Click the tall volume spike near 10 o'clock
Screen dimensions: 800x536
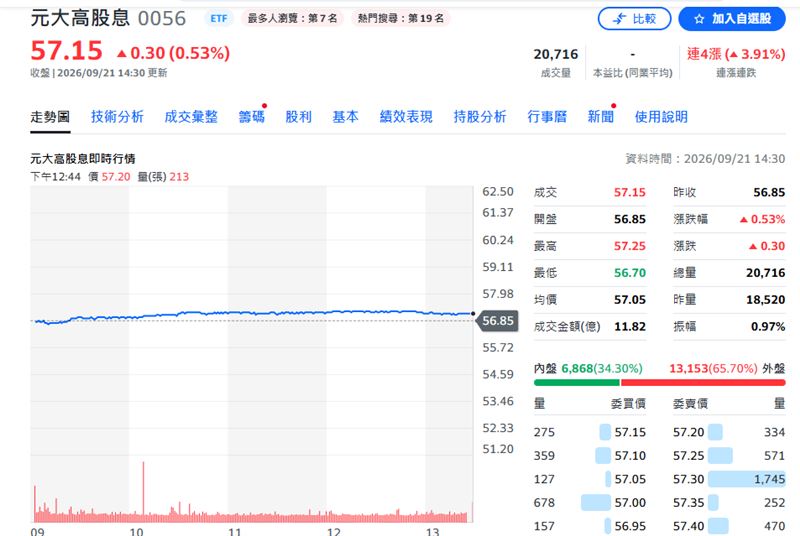pos(143,490)
